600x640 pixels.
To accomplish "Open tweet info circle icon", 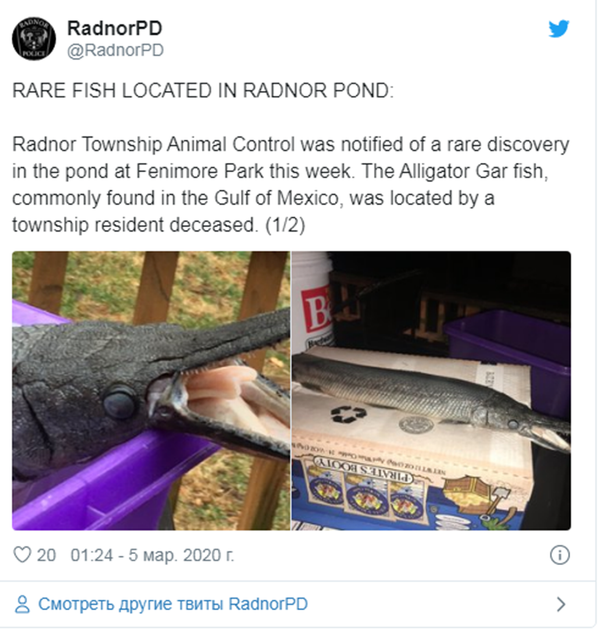I will [x=559, y=555].
